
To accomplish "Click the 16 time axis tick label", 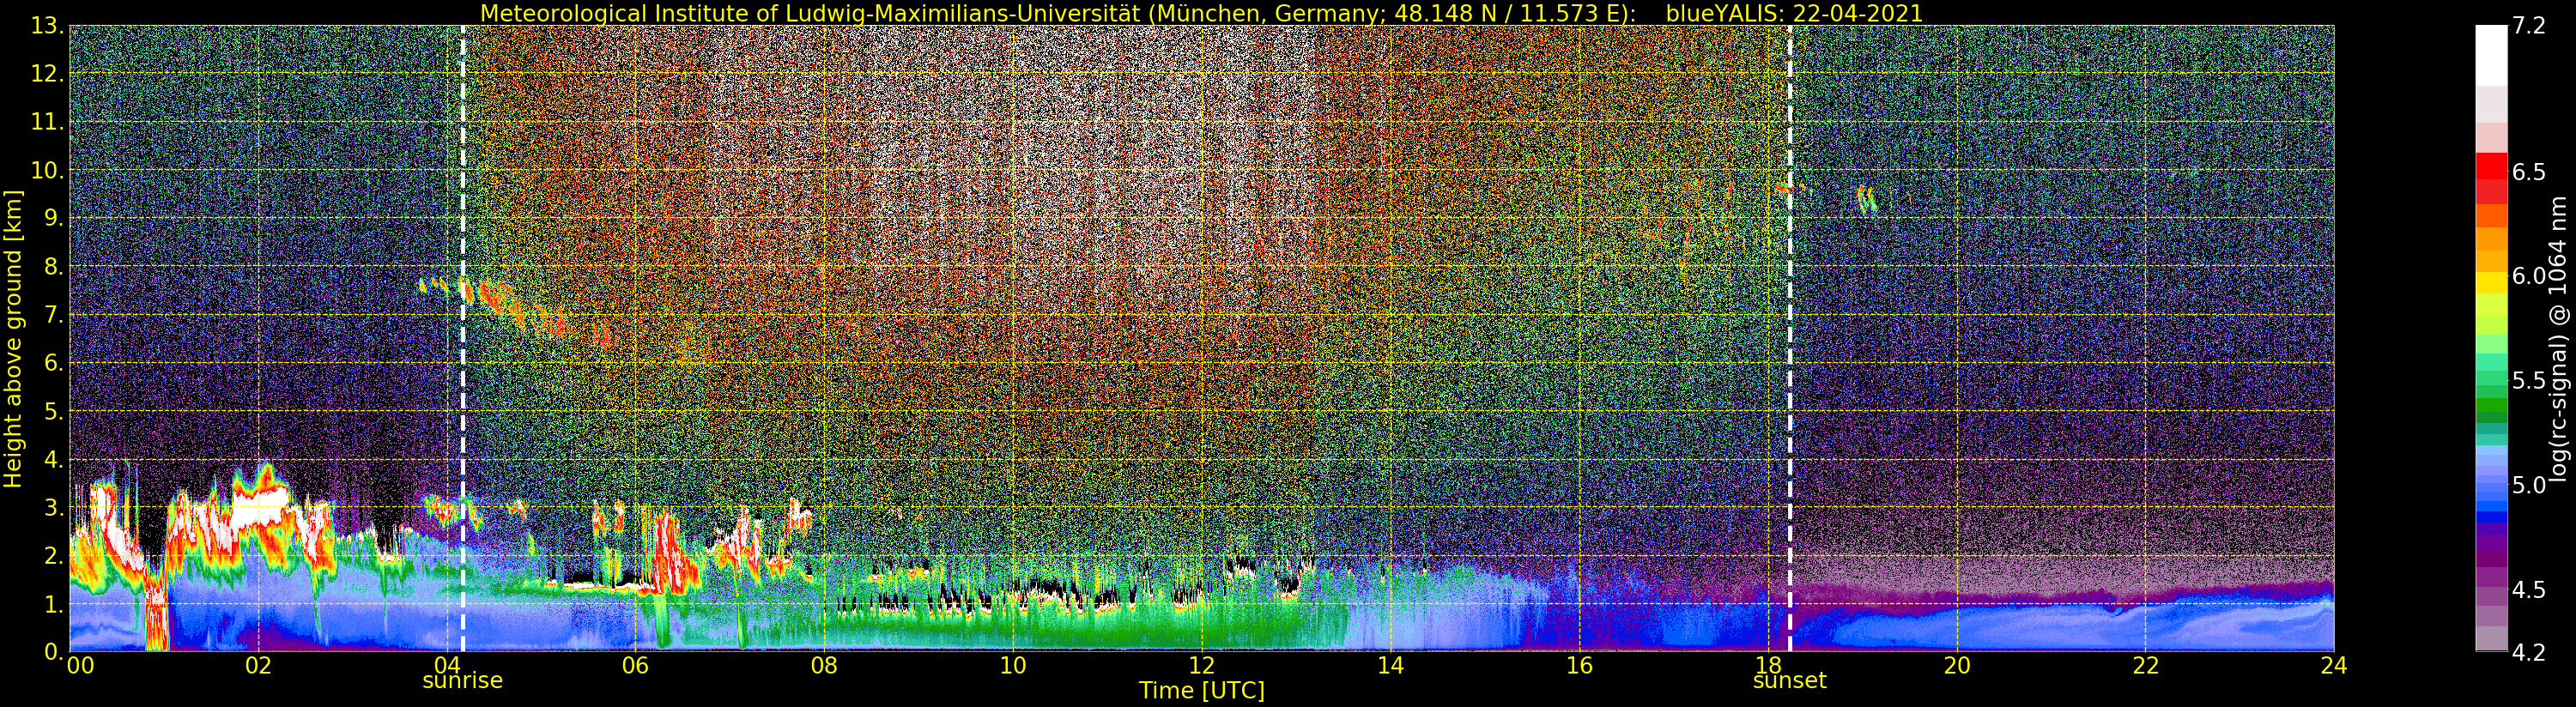I will point(1579,666).
